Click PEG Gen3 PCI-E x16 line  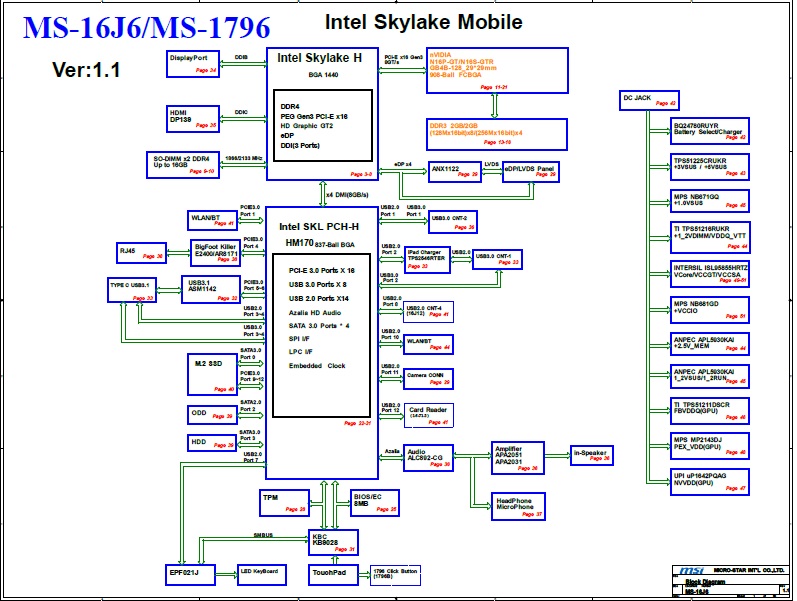pos(314,116)
